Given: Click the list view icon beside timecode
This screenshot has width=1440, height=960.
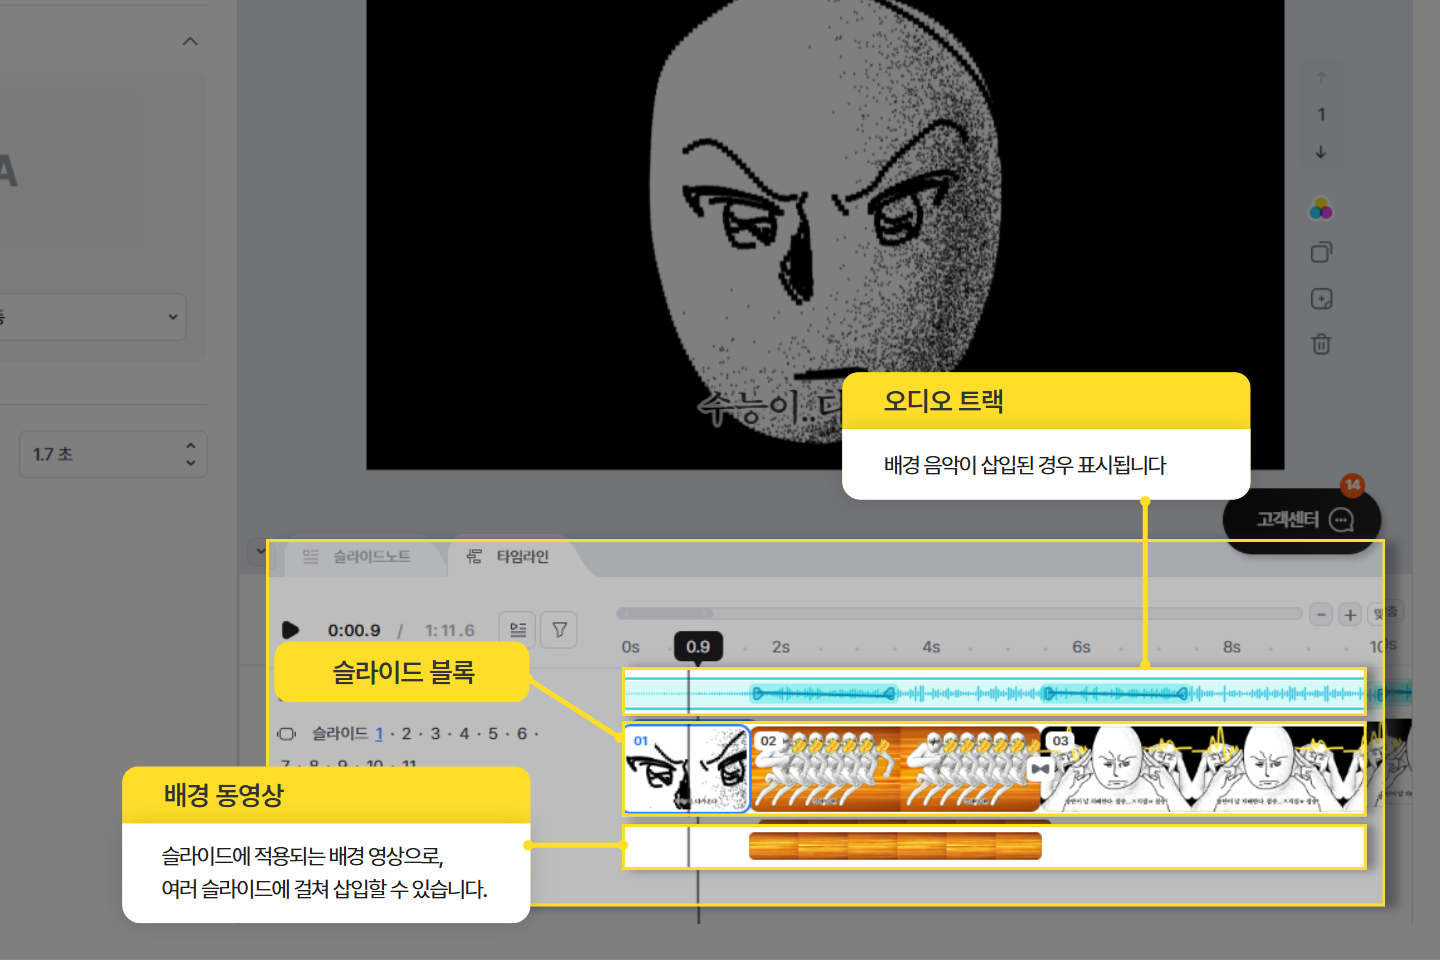Looking at the screenshot, I should pyautogui.click(x=518, y=630).
